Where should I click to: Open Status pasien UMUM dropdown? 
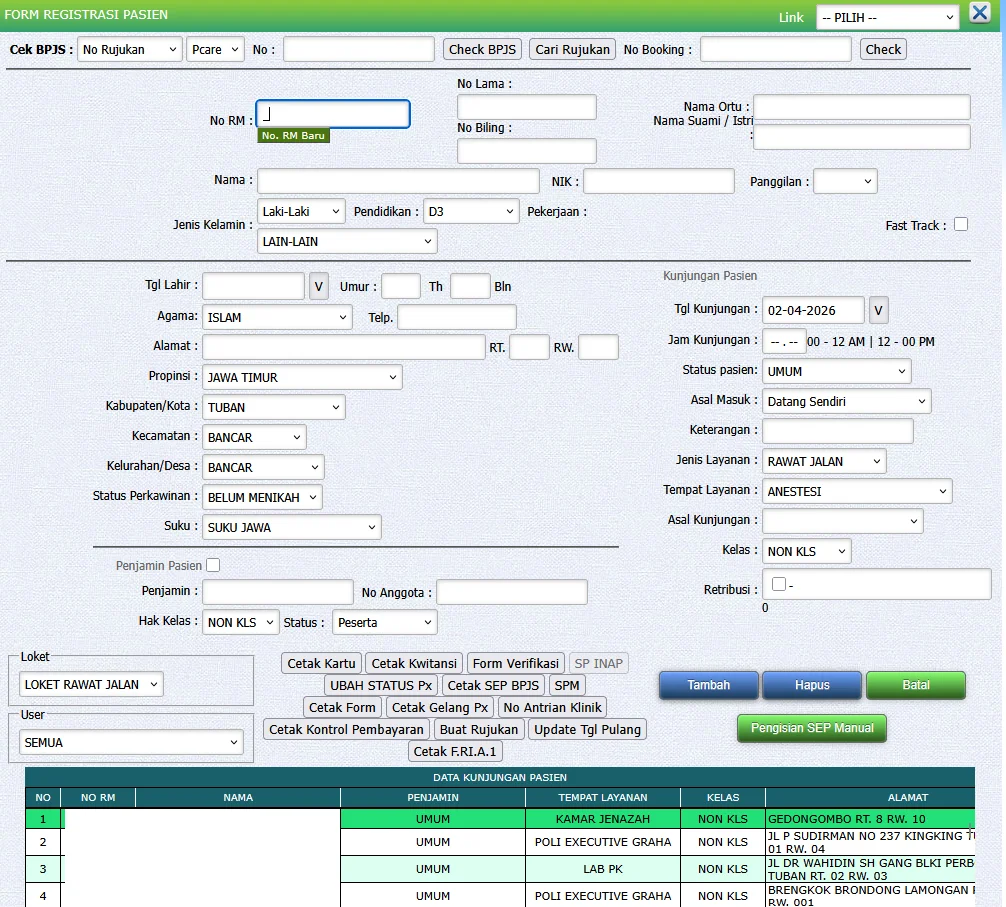pos(837,371)
